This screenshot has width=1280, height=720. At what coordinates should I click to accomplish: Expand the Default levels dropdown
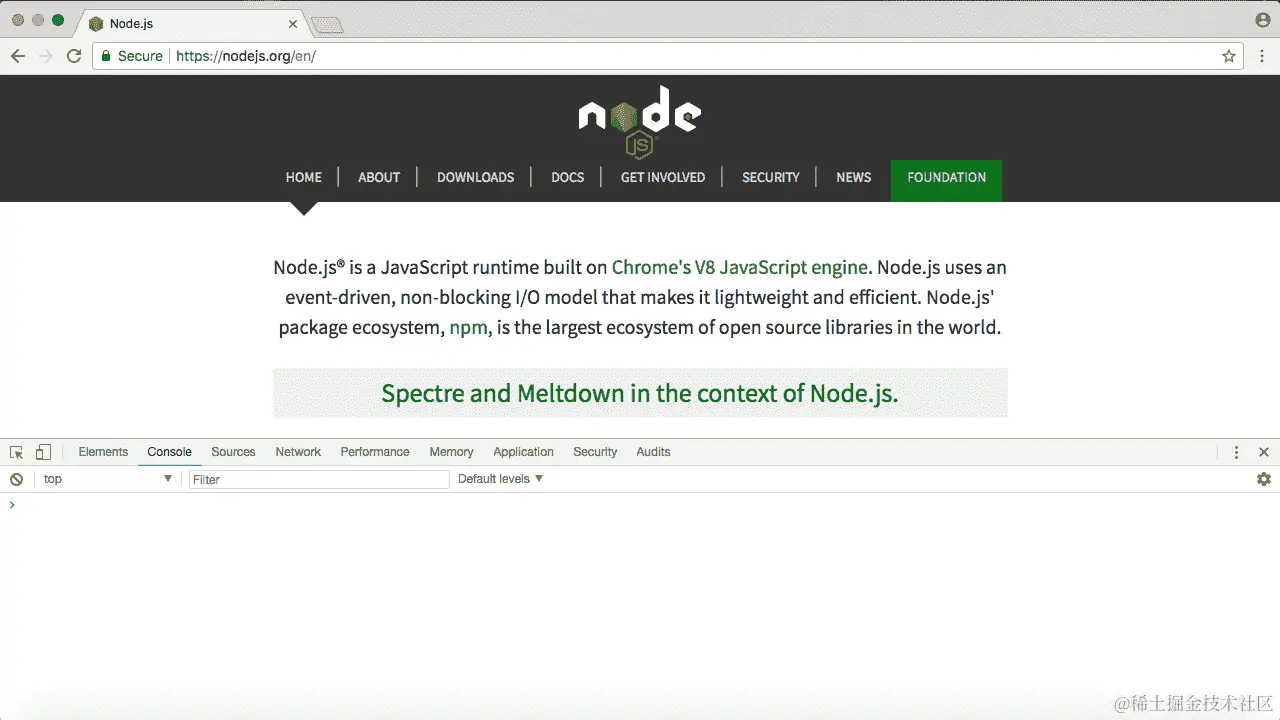coord(500,479)
